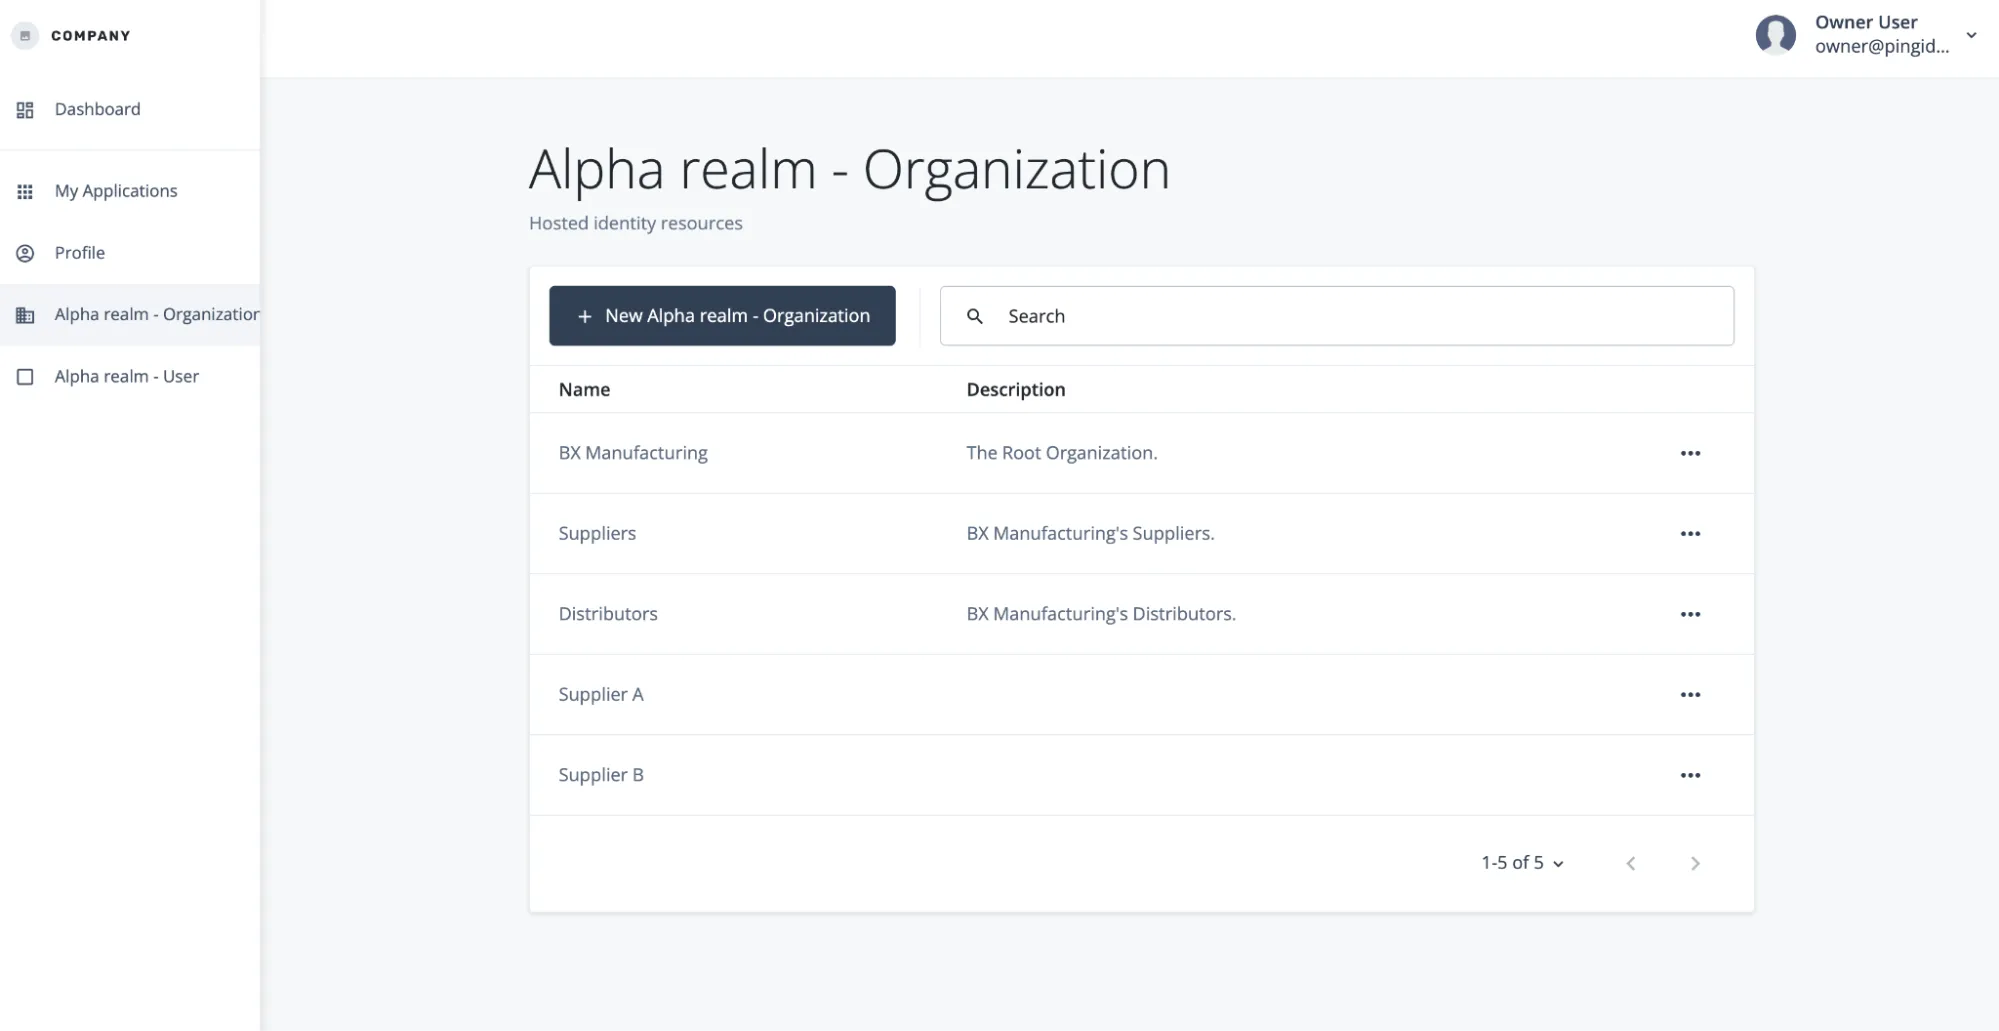The height and width of the screenshot is (1031, 1999).
Task: Select the Supplier B row
Action: [x=1141, y=775]
